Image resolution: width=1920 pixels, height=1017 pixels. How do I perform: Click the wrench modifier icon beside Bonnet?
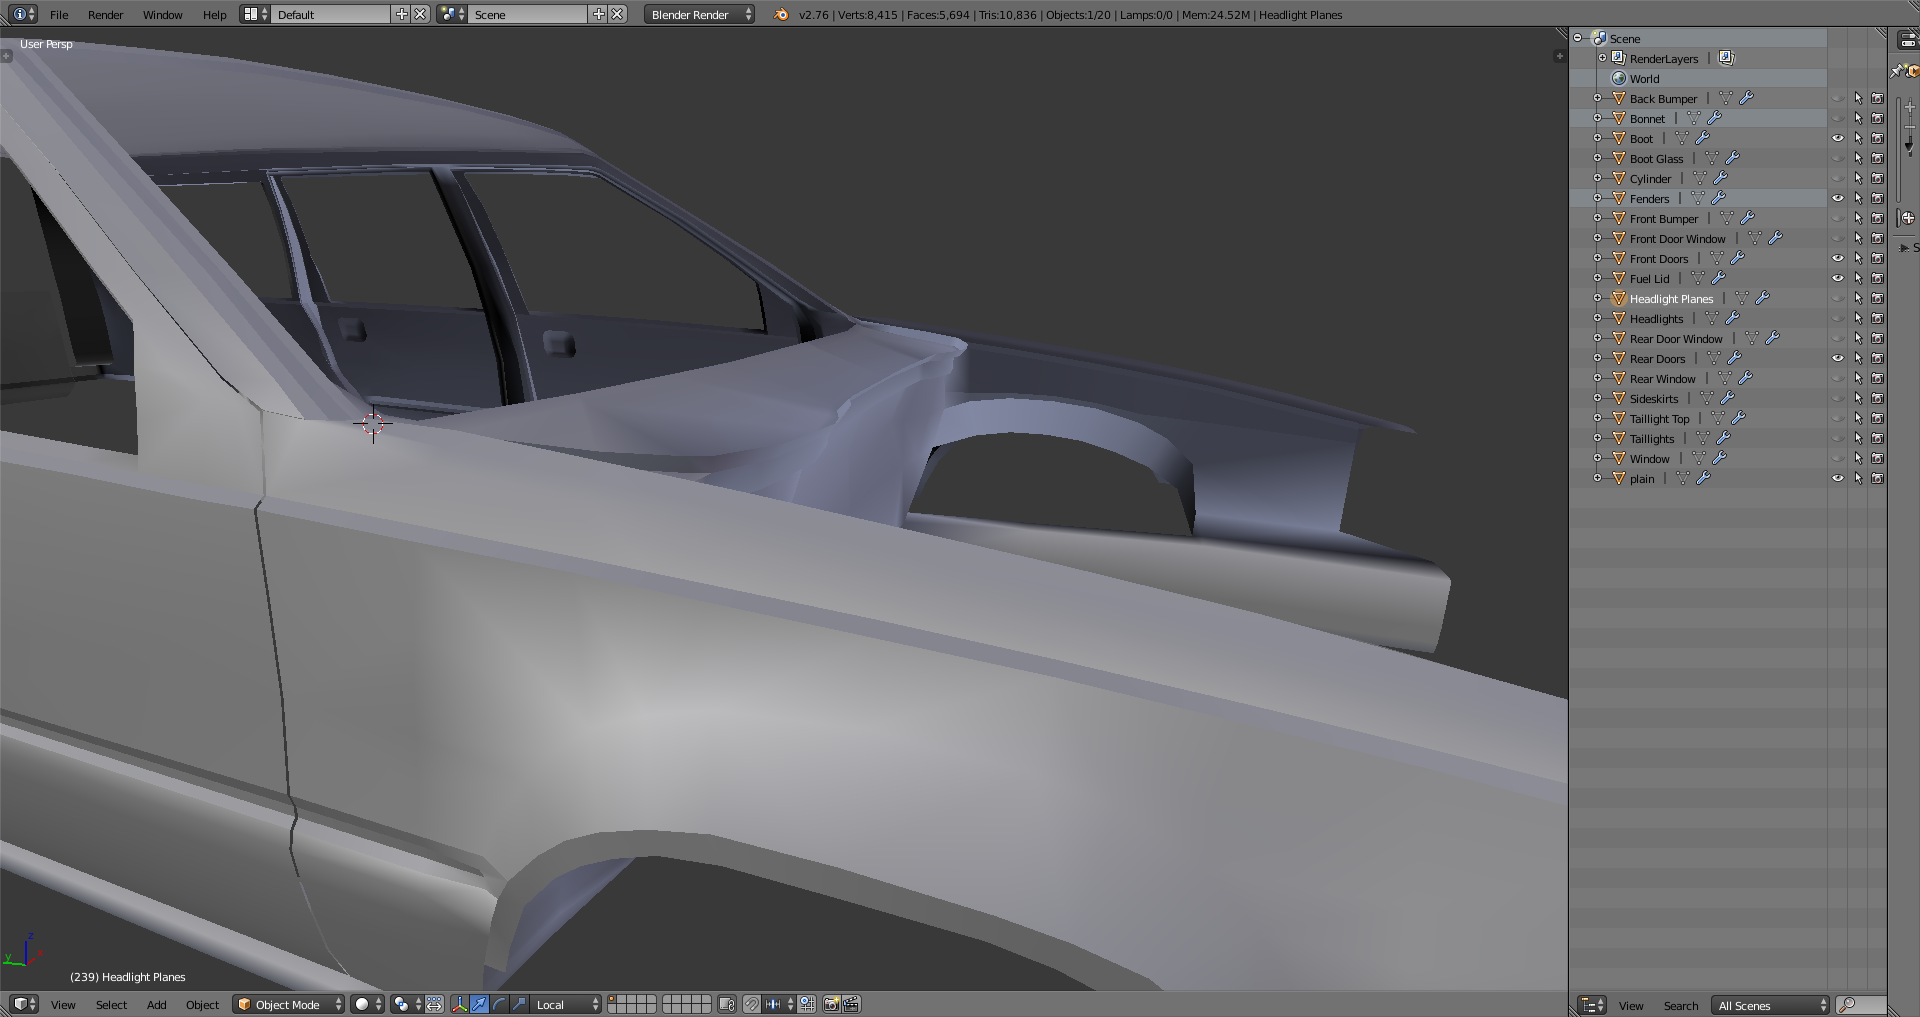[x=1714, y=118]
